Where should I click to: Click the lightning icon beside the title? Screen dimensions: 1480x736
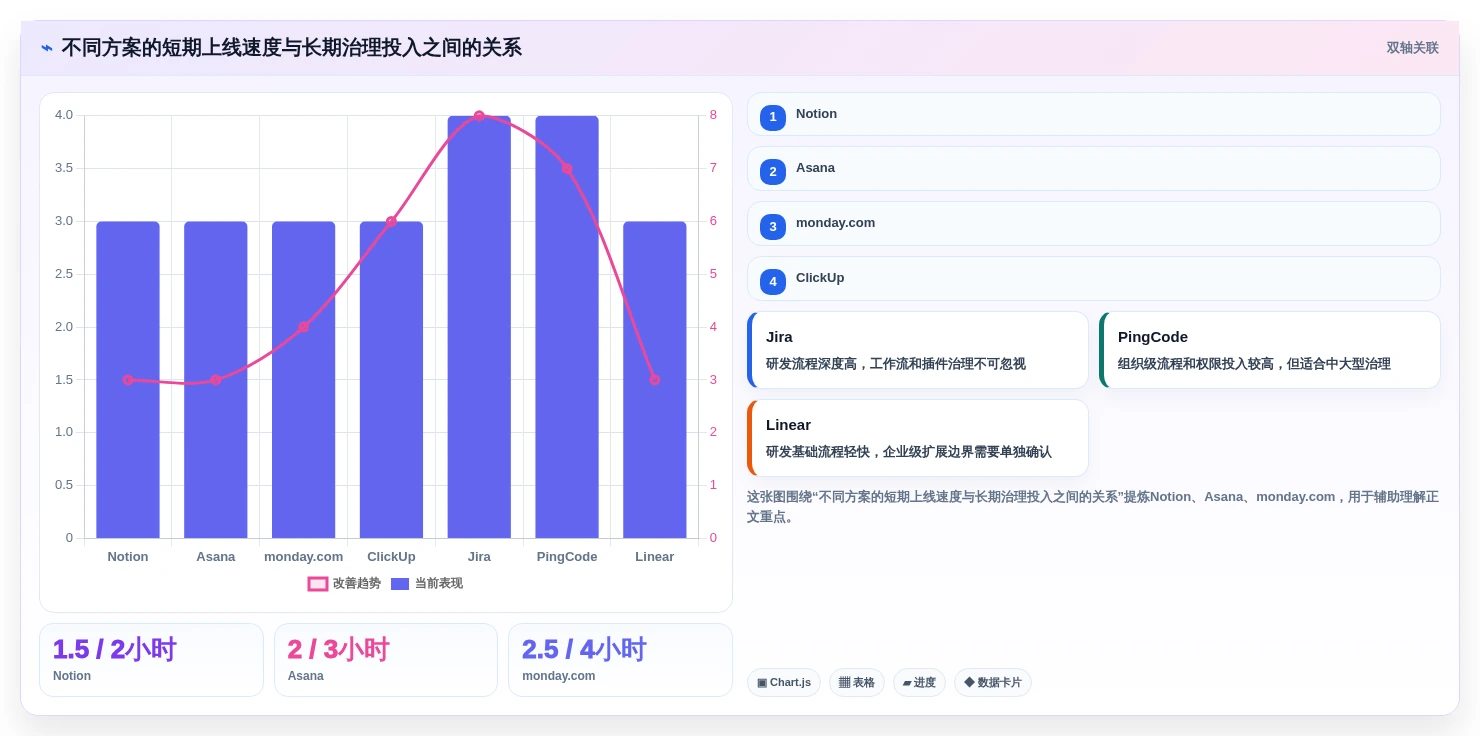point(46,48)
